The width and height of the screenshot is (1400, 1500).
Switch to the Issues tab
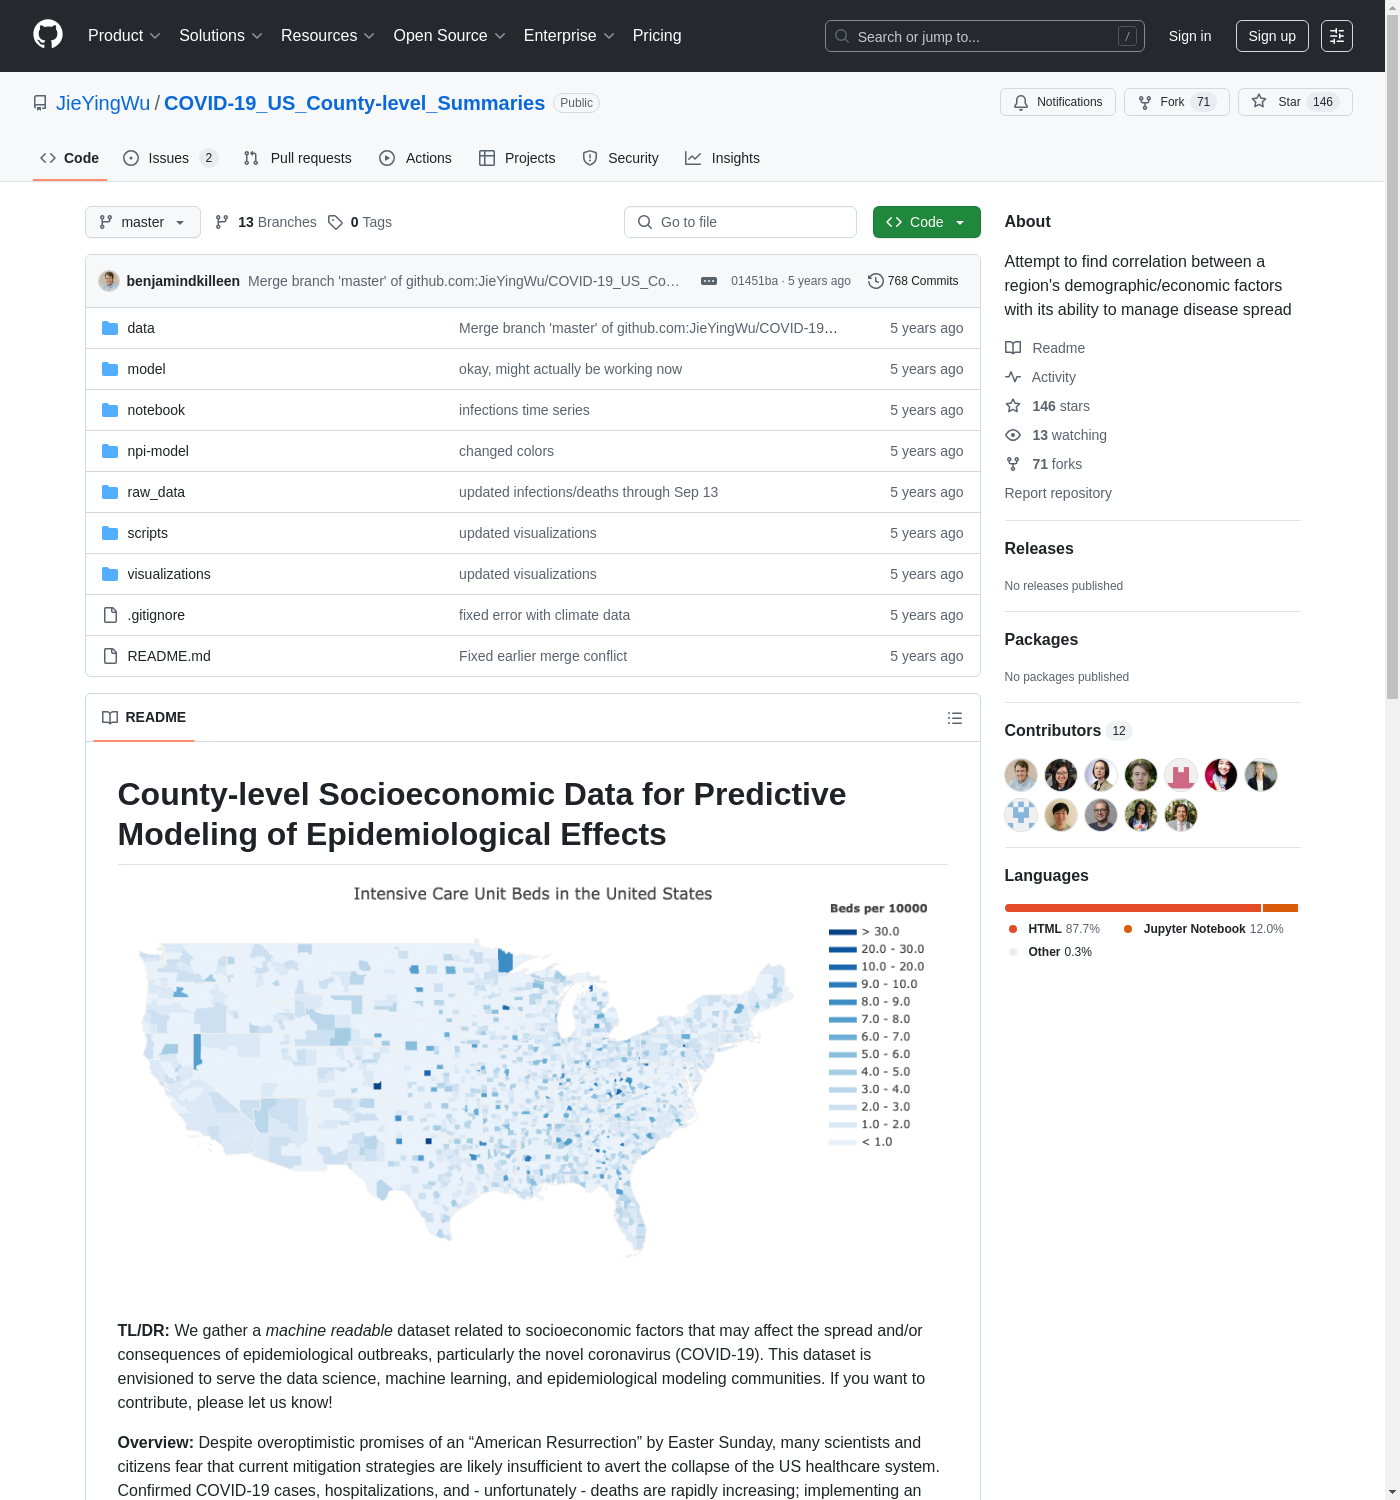pos(169,158)
